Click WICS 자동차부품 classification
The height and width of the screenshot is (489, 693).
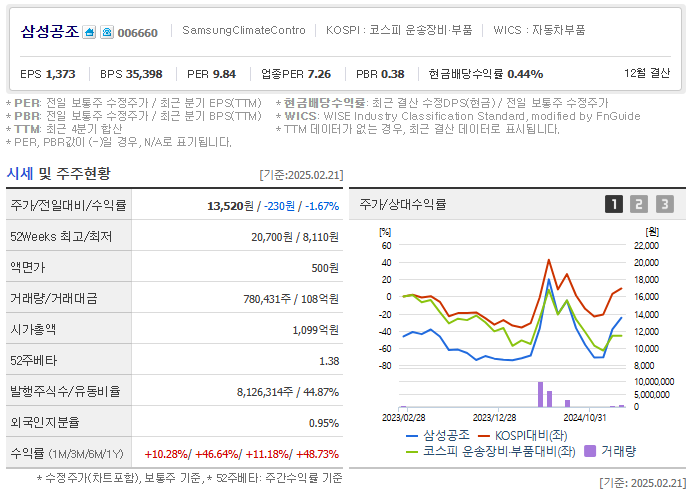click(539, 30)
